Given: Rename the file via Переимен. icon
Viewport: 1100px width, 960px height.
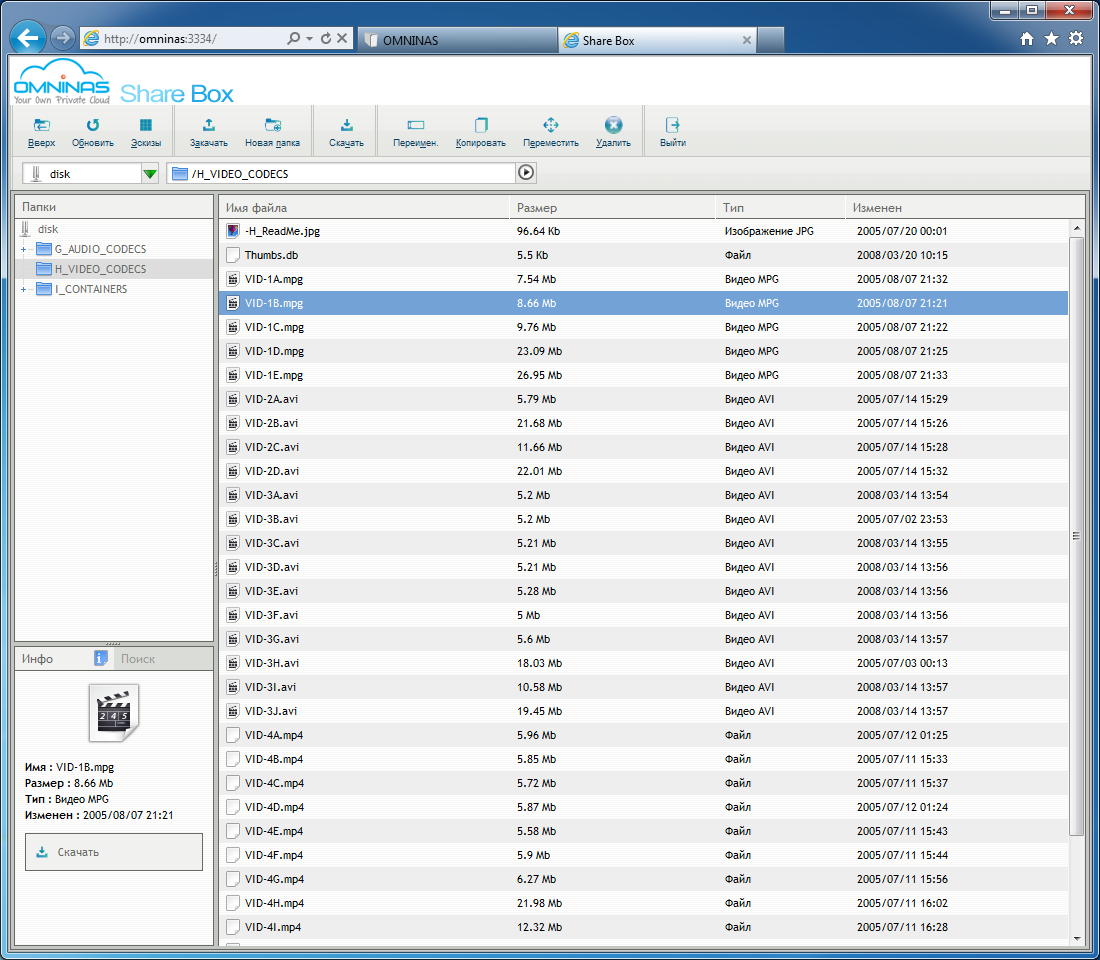Looking at the screenshot, I should pyautogui.click(x=416, y=126).
